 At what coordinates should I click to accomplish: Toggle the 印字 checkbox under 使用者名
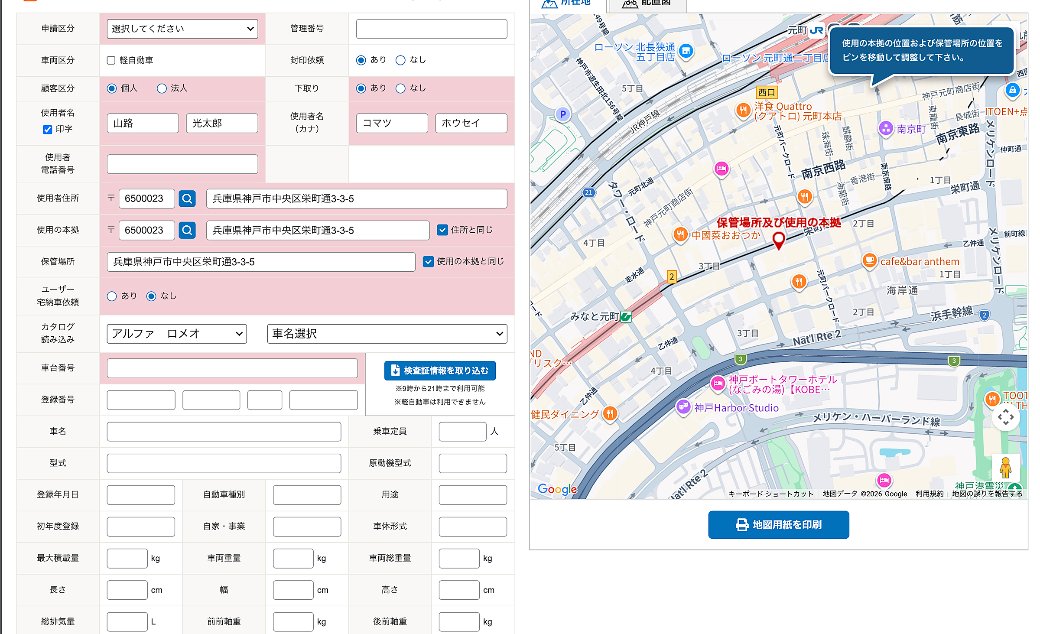(47, 129)
